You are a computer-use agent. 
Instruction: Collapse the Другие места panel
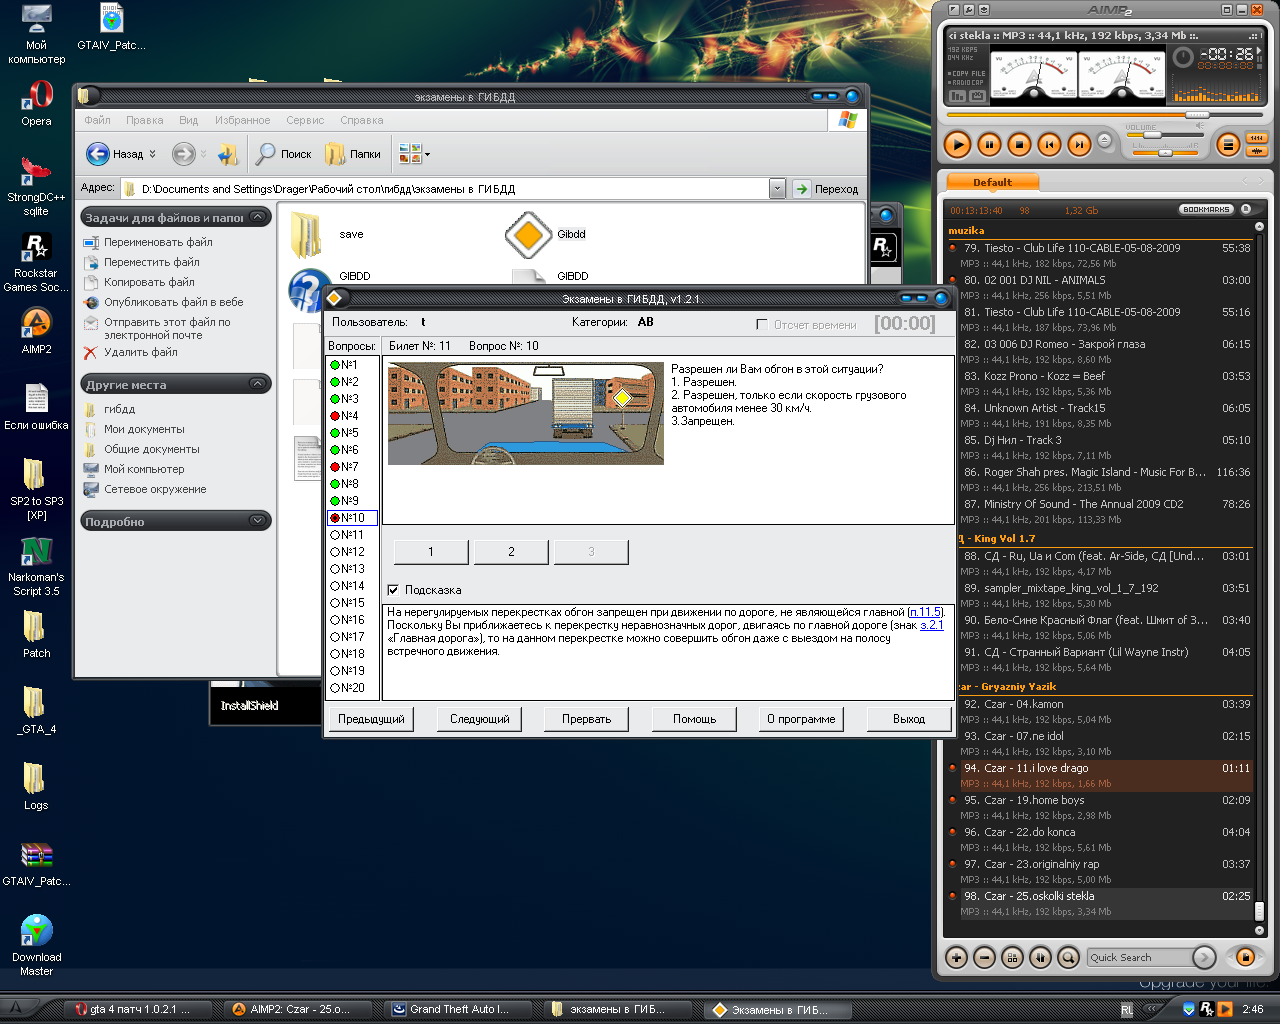coord(257,384)
